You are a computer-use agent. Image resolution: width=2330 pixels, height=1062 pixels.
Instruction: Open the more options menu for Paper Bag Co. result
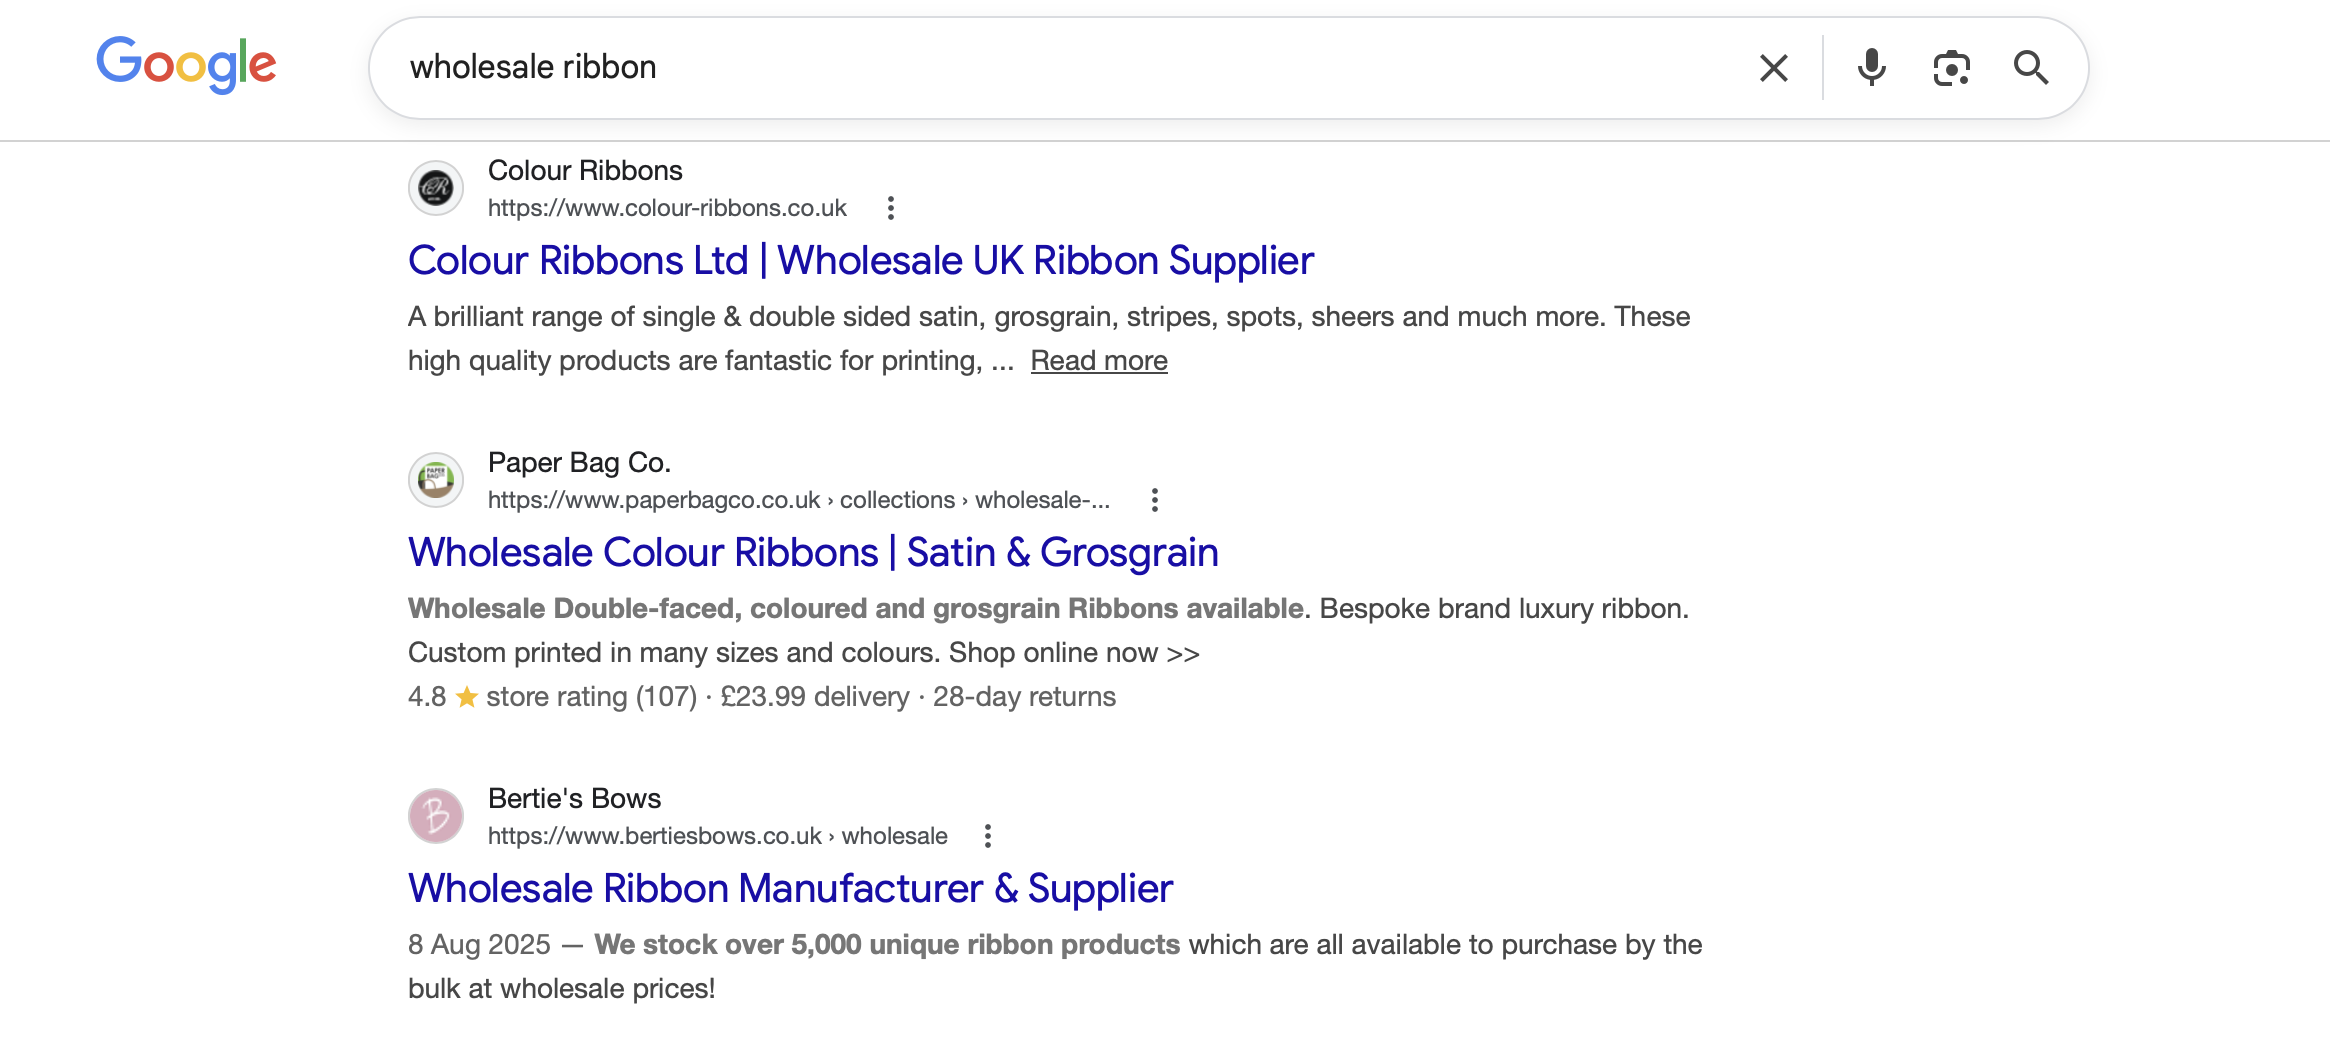click(1154, 500)
